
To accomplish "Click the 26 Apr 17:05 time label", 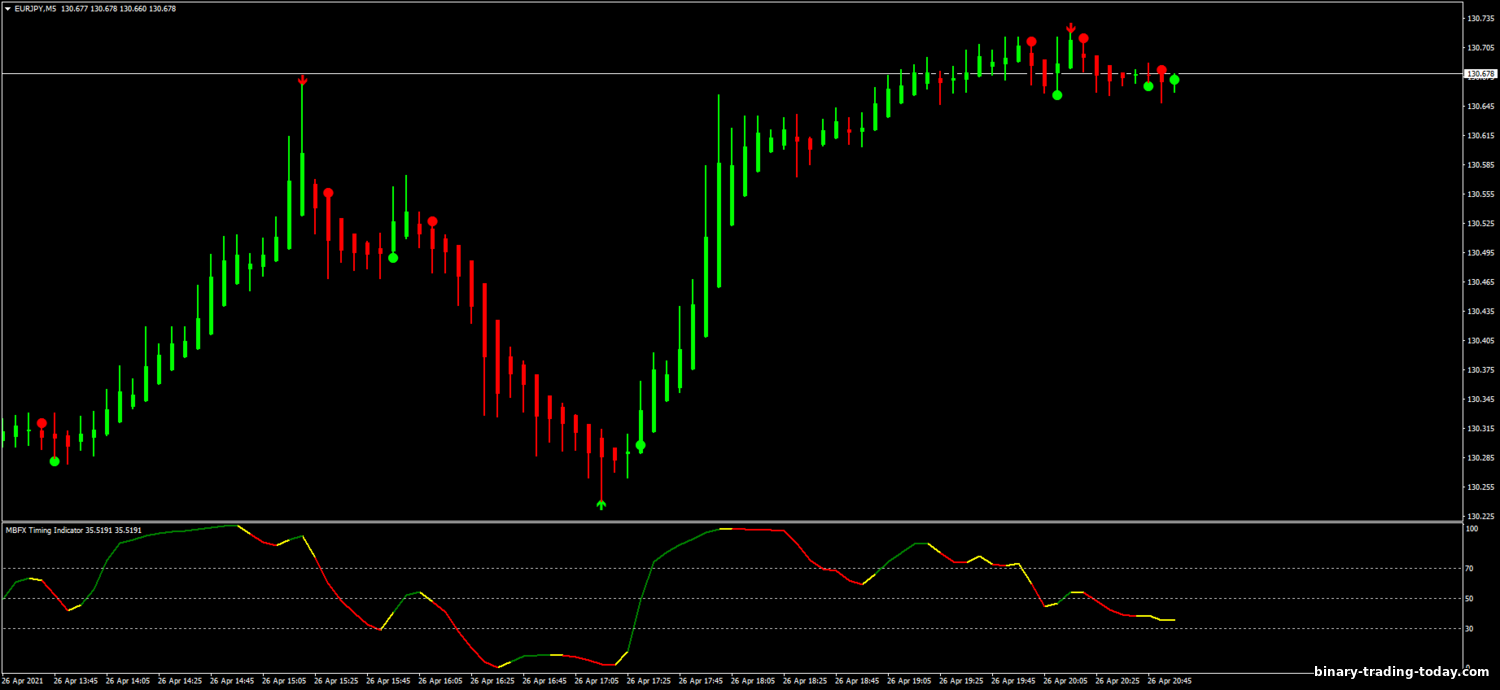I will point(596,680).
